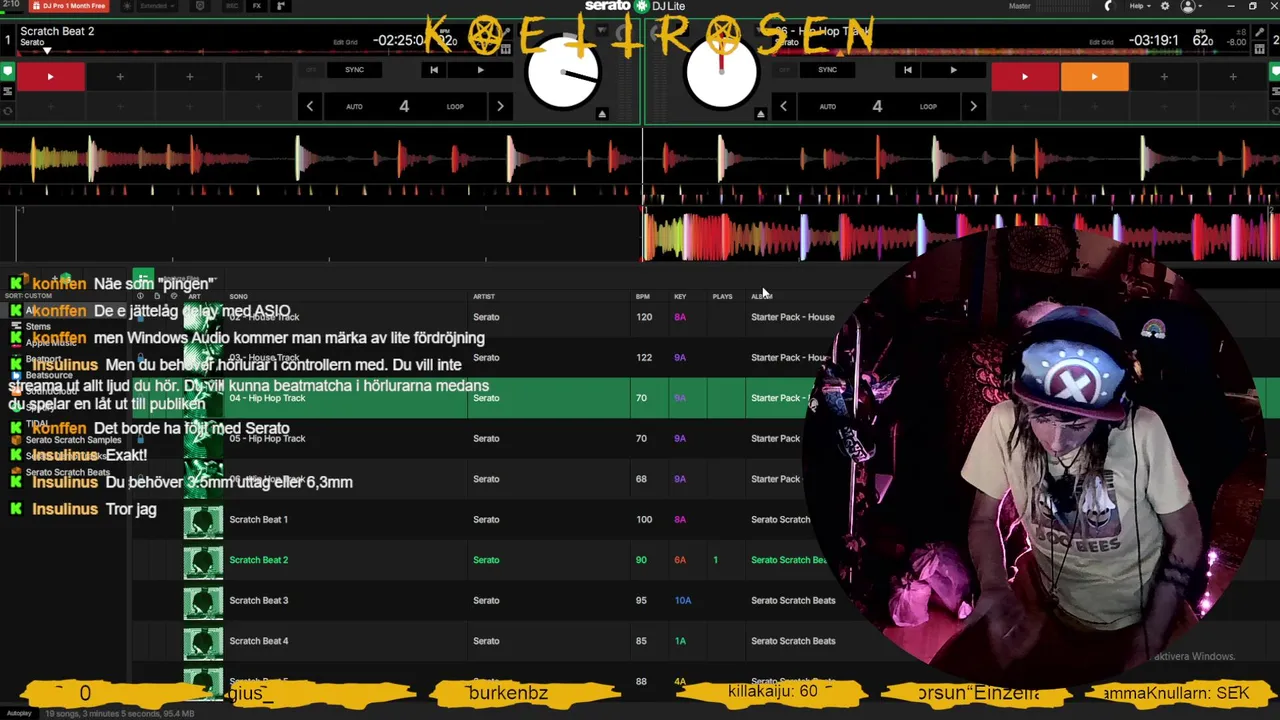The height and width of the screenshot is (720, 1280).
Task: Open Serato Scratch Samples crate
Action: [x=73, y=440]
